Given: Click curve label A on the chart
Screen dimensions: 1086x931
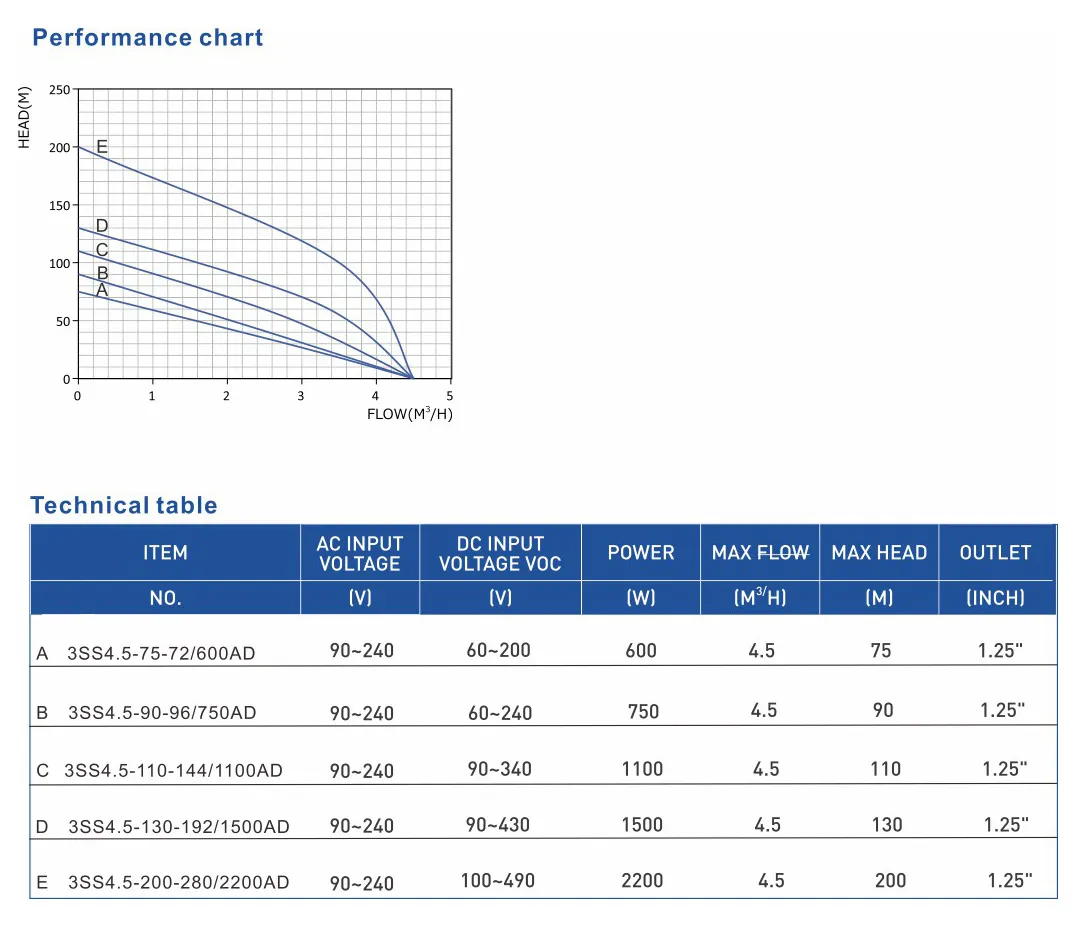Looking at the screenshot, I should [x=102, y=290].
